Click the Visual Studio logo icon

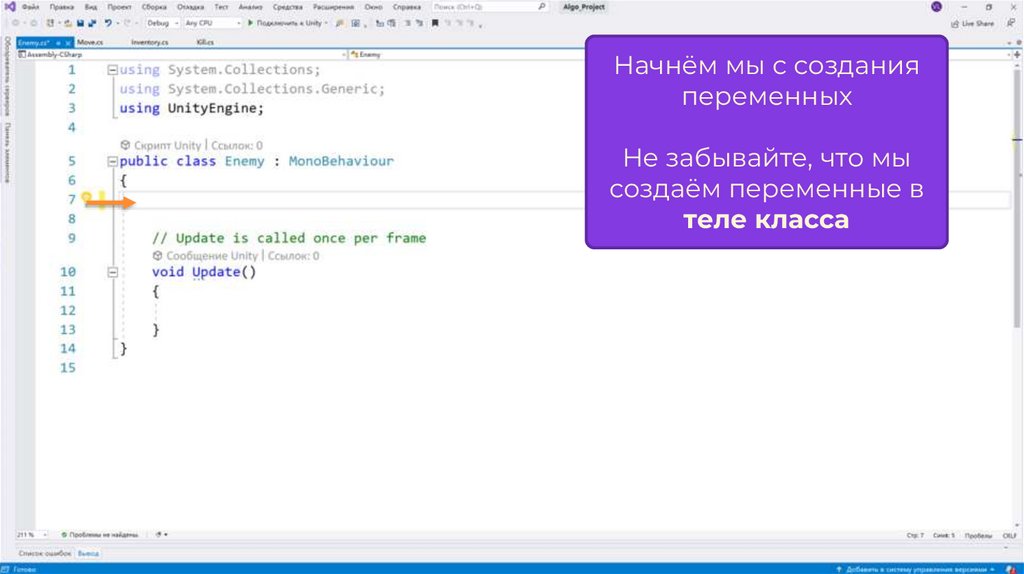(9, 7)
